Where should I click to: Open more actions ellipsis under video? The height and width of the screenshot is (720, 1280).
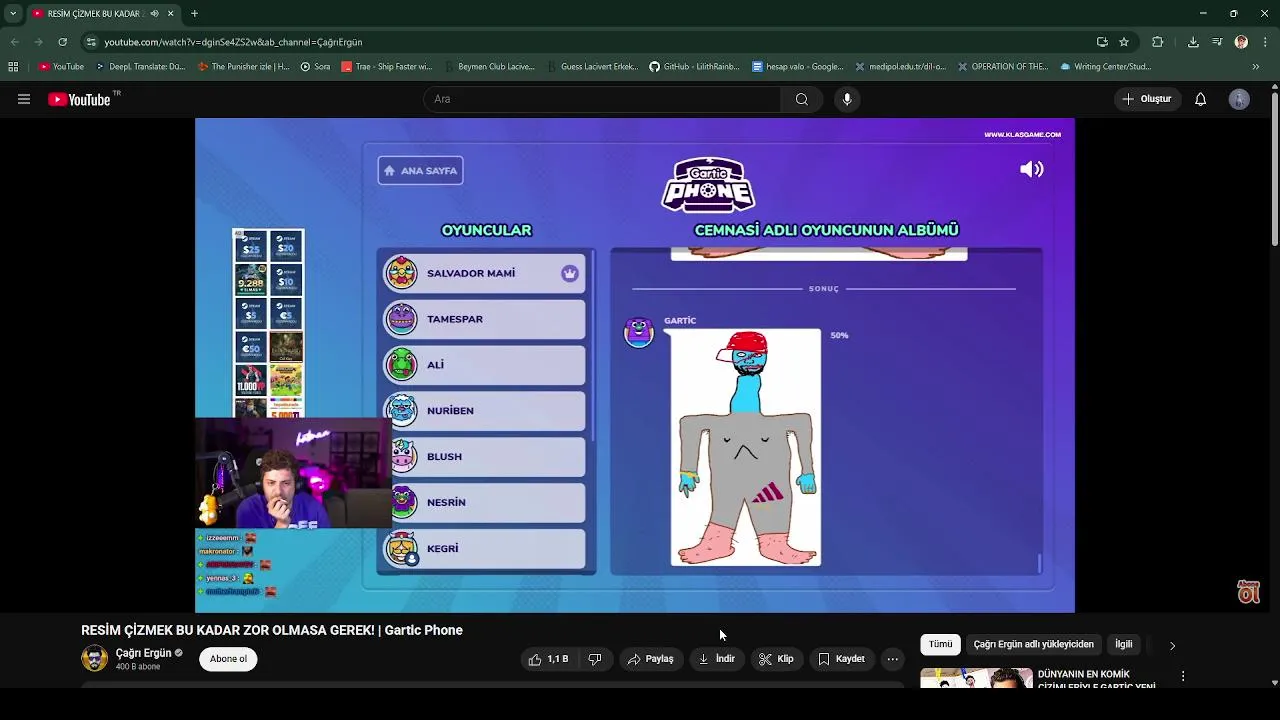(x=893, y=659)
